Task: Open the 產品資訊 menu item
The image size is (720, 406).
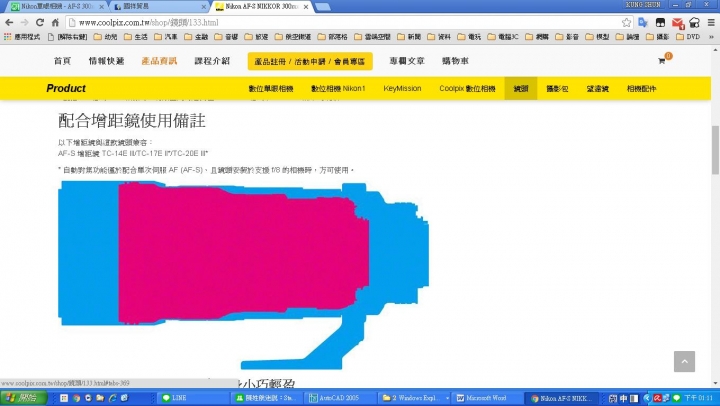Action: click(159, 61)
